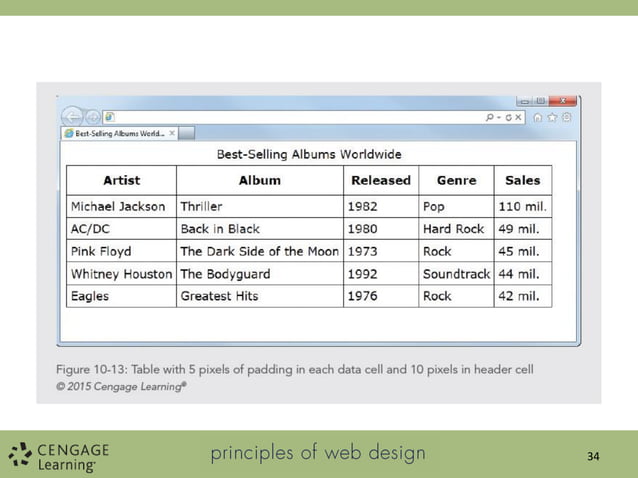Click the Album column header
Screen dimensions: 638x478
pos(260,180)
